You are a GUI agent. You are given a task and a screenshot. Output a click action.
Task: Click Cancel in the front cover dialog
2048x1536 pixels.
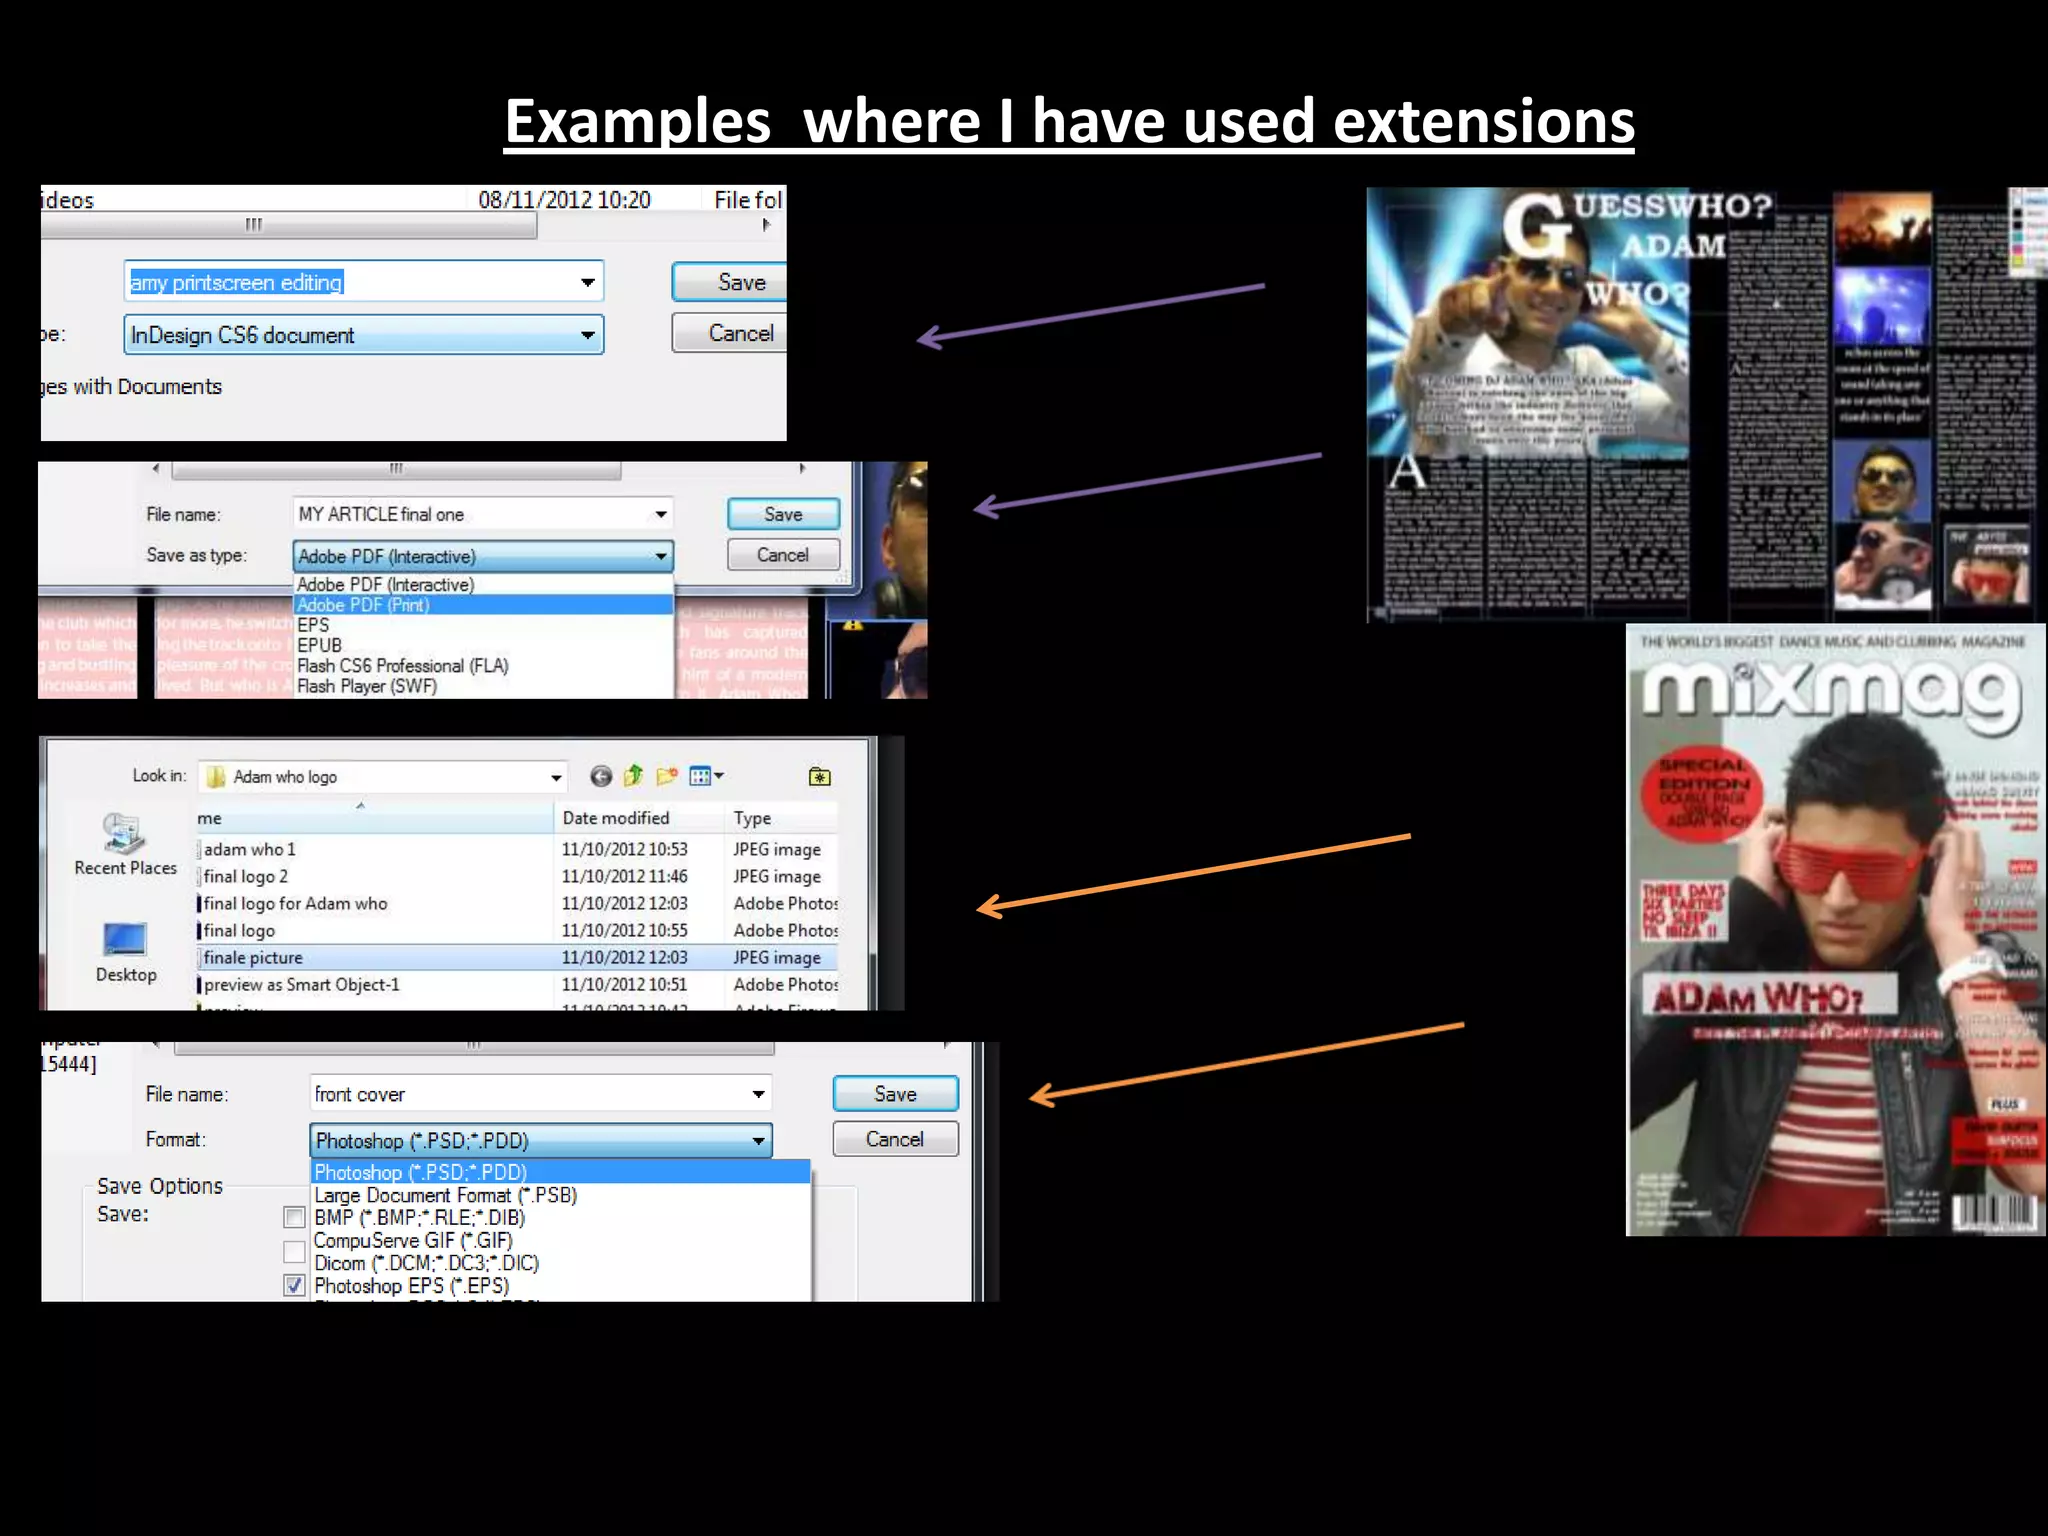(x=895, y=1139)
